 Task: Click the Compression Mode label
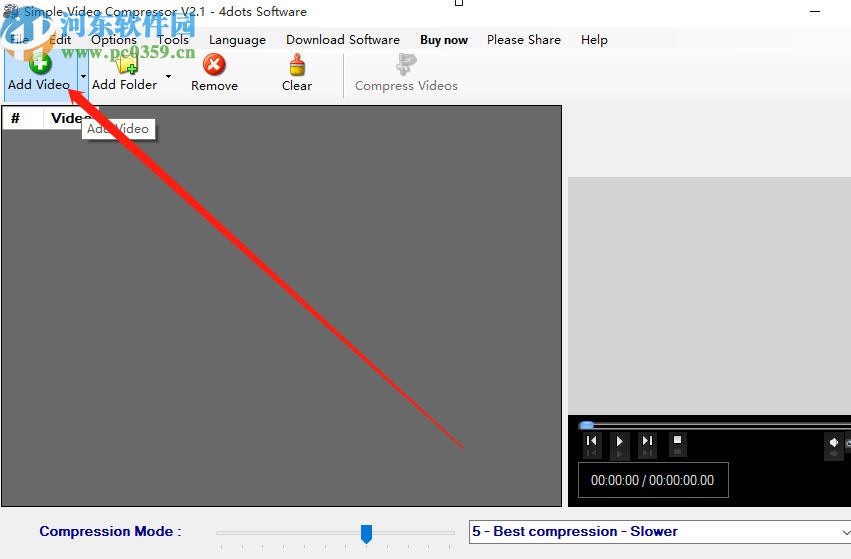pyautogui.click(x=110, y=531)
